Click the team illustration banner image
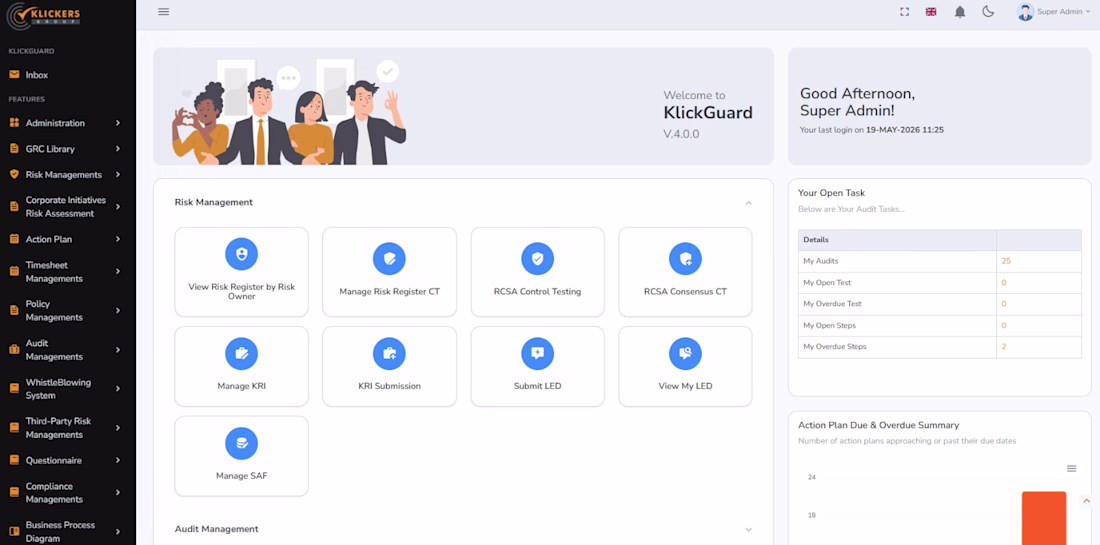This screenshot has width=1100, height=545. click(x=289, y=112)
